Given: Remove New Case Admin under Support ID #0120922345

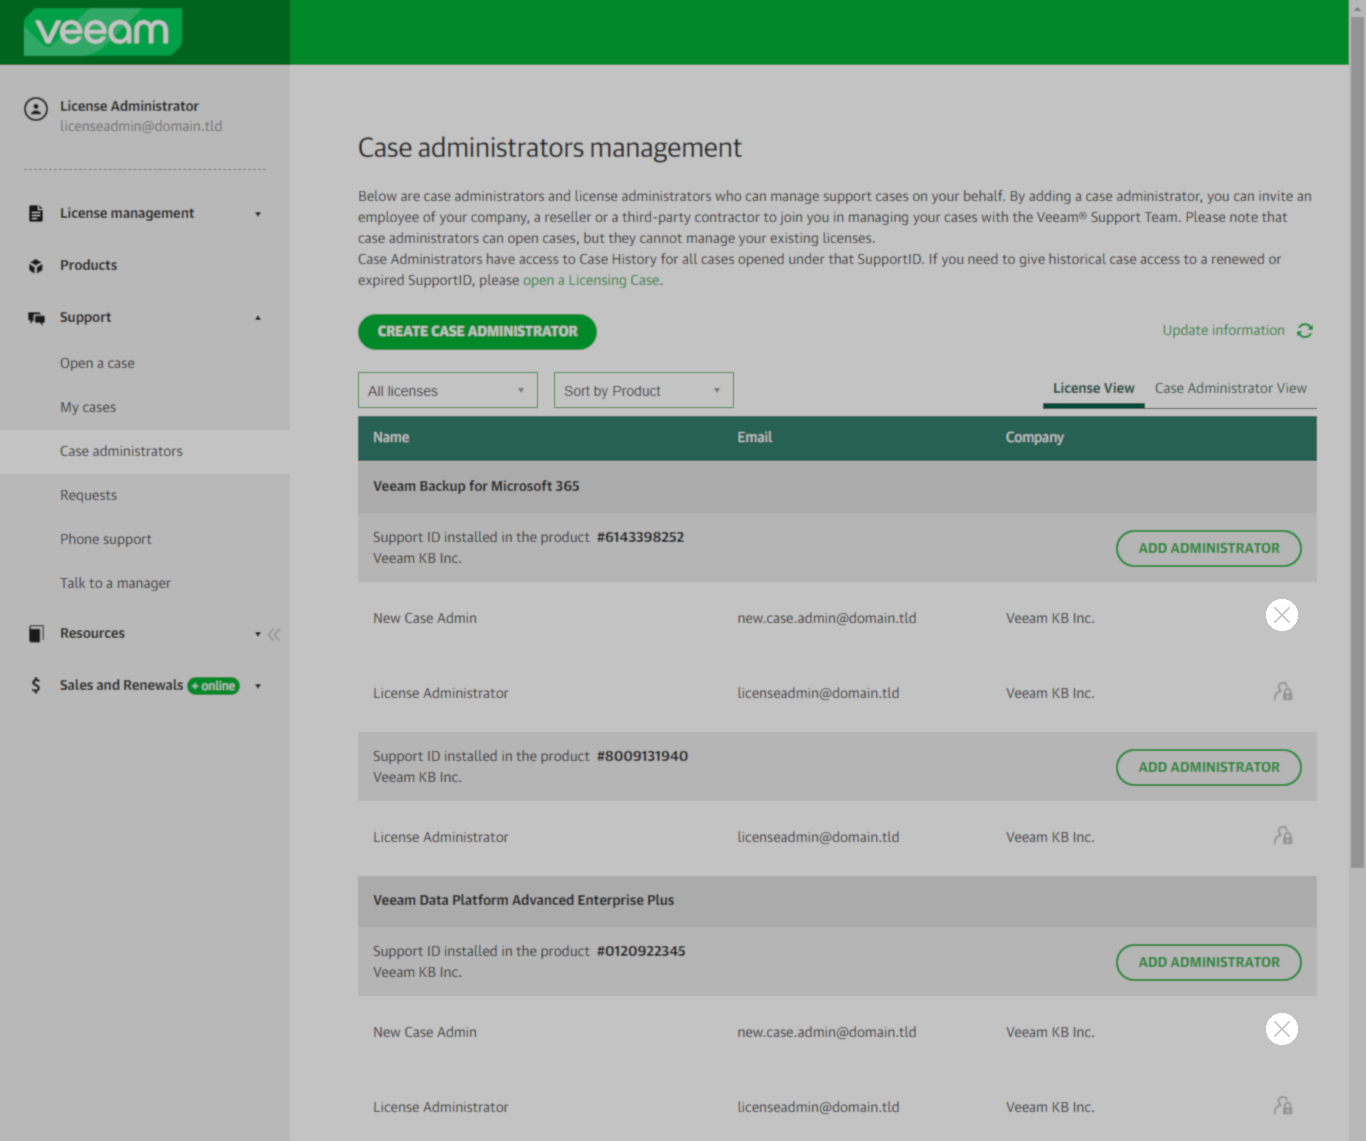Looking at the screenshot, I should pyautogui.click(x=1282, y=1029).
